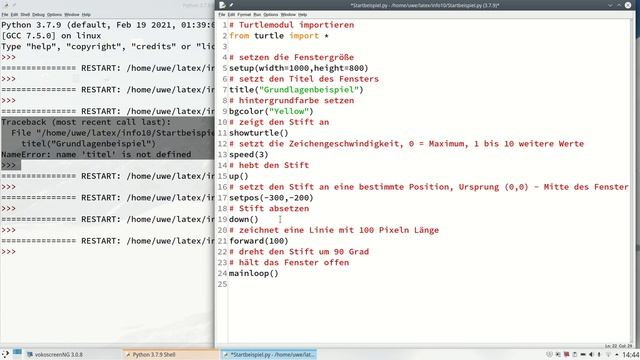Click comment '# Turtlemodul importieren'
The height and width of the screenshot is (360, 640).
point(291,25)
